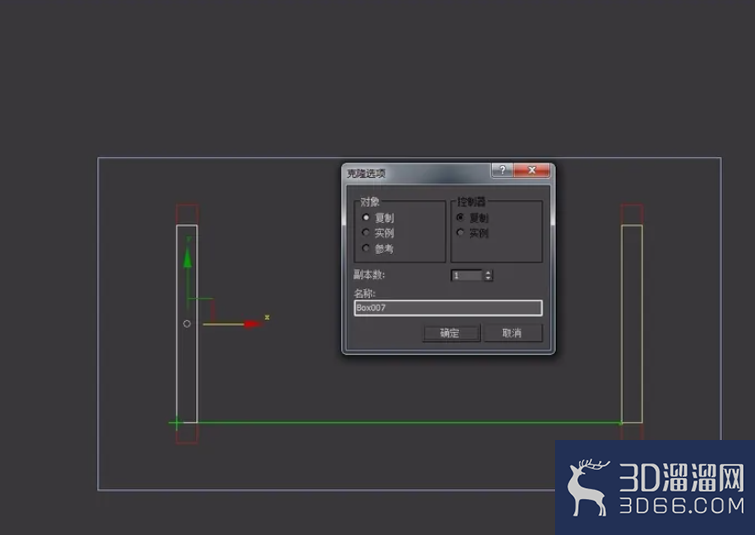The height and width of the screenshot is (535, 755).
Task: Click the green Y-axis gizmo arrow
Action: pos(188,258)
